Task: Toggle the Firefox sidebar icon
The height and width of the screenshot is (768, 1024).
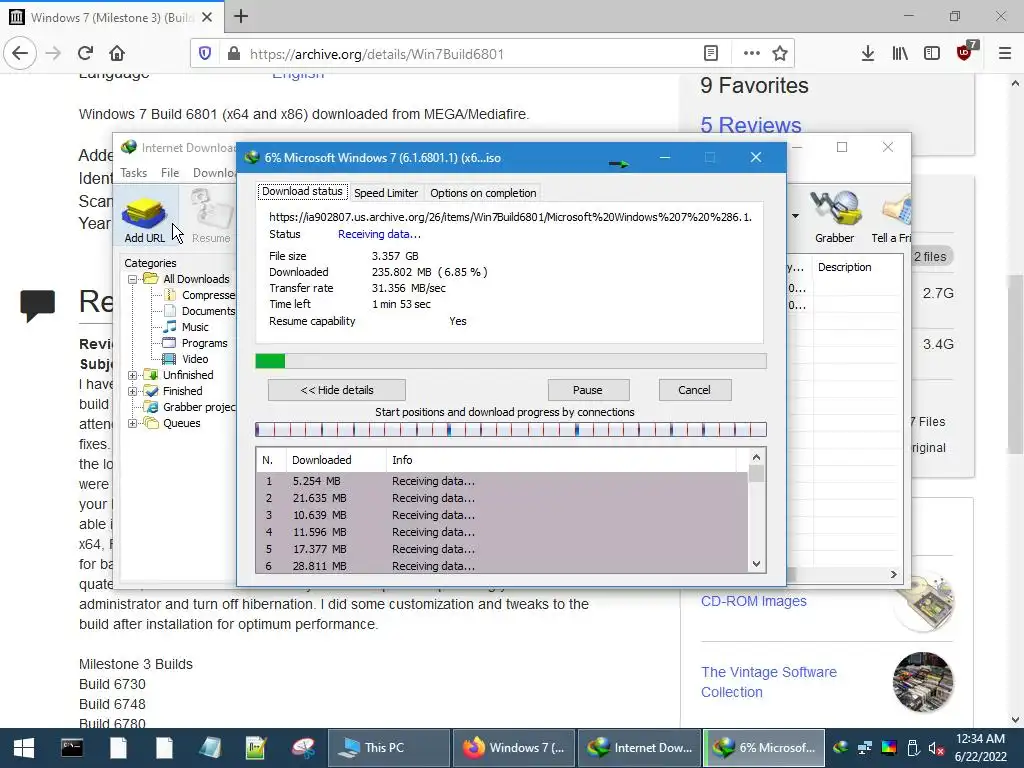Action: pos(932,54)
